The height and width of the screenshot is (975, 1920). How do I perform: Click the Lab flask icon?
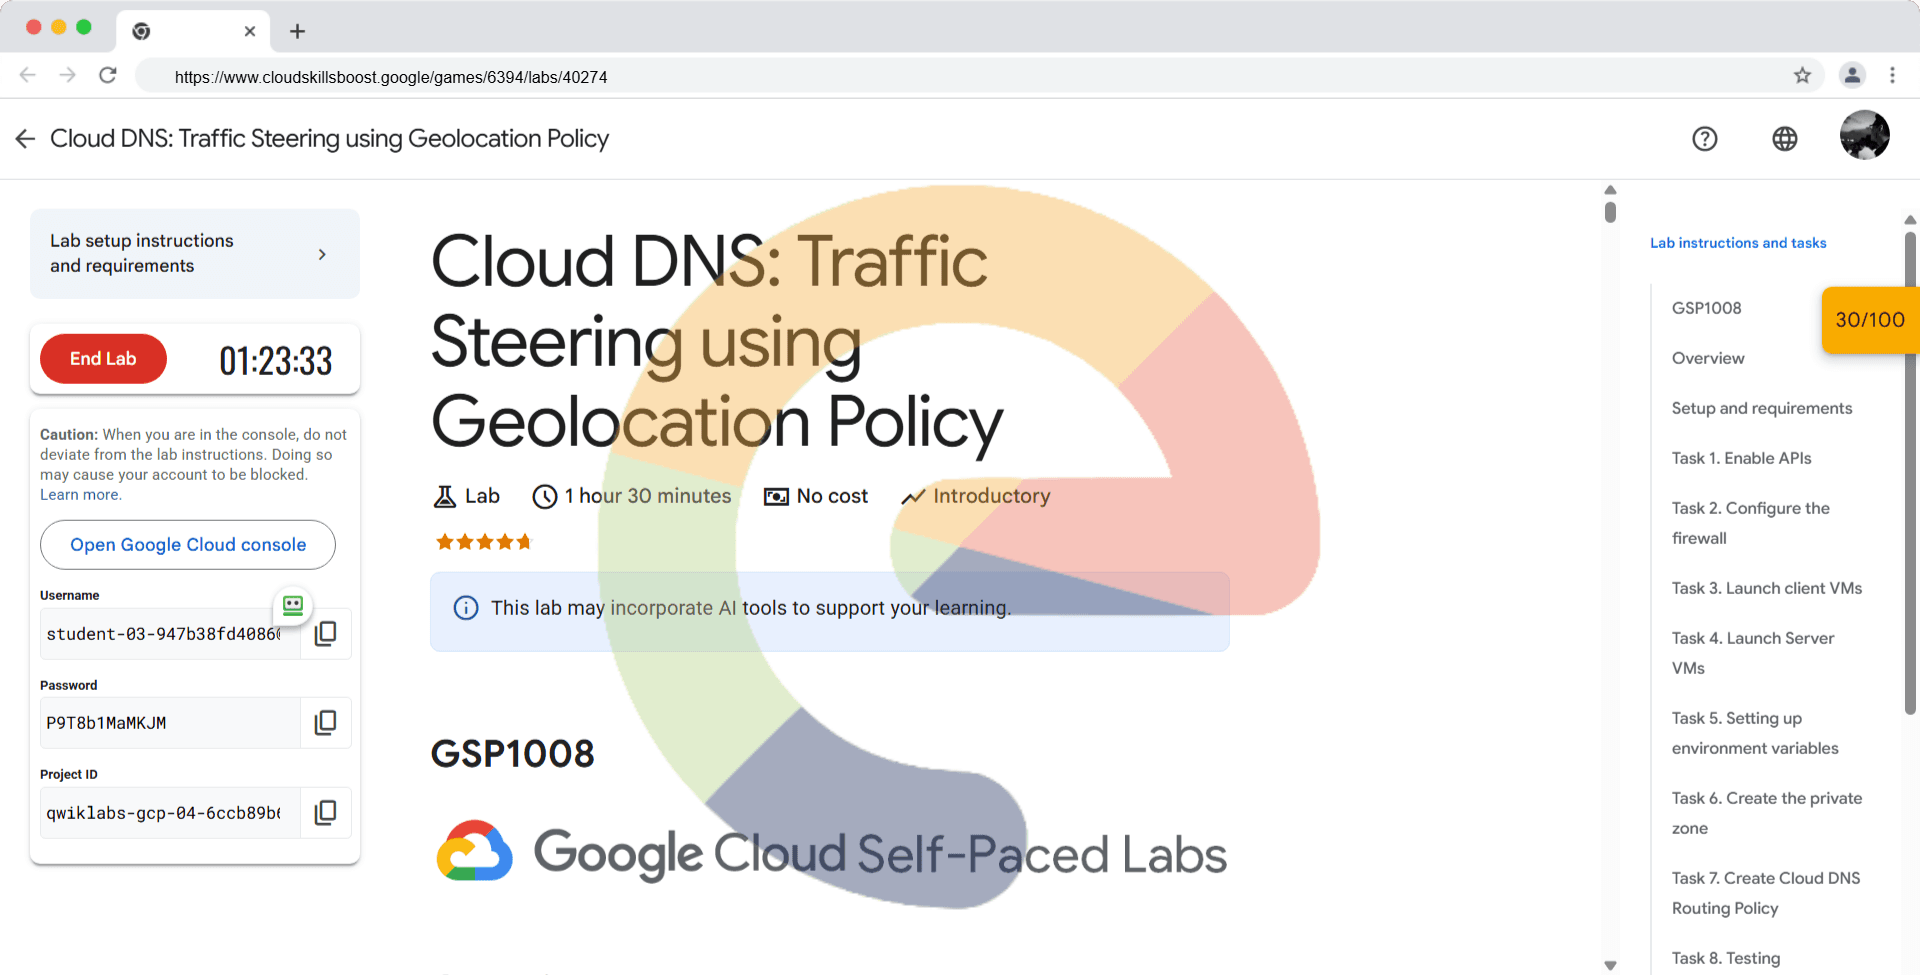(445, 496)
